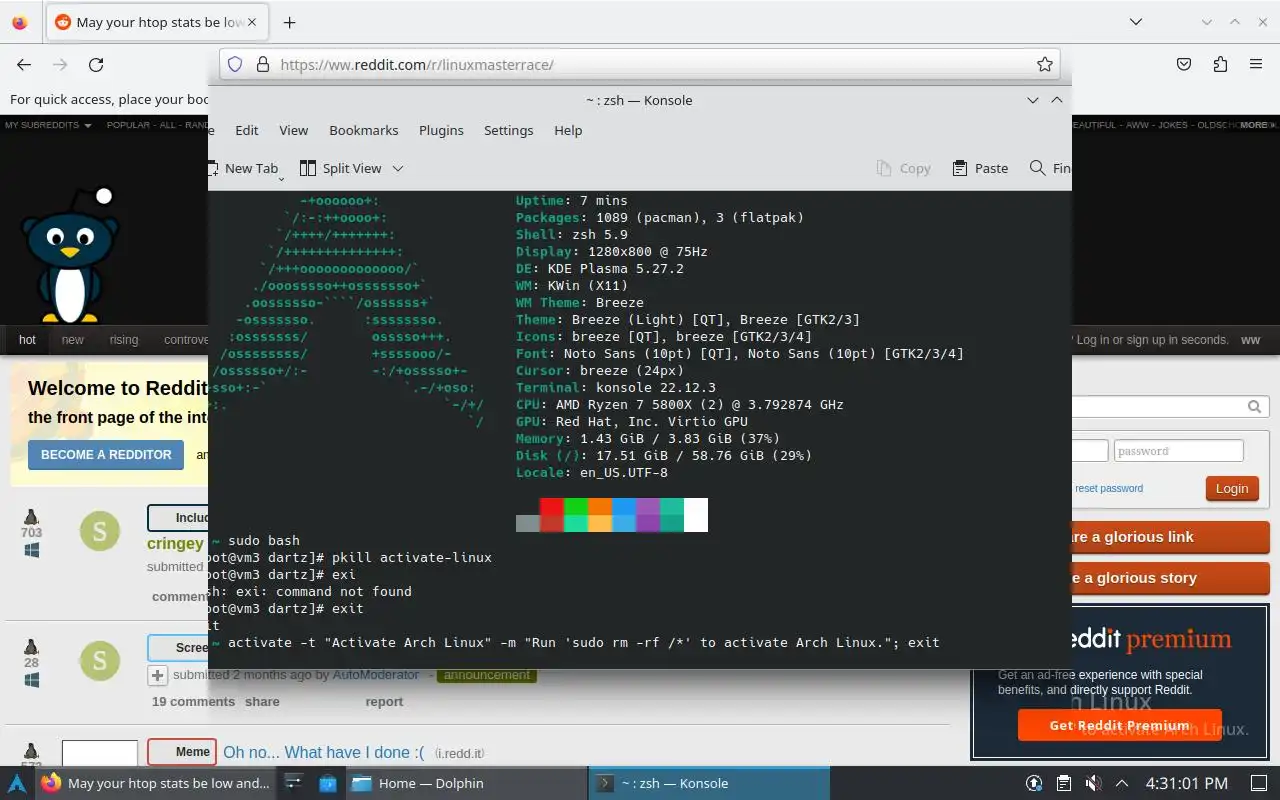Image resolution: width=1280 pixels, height=800 pixels.
Task: Click the system updates tray icon
Action: pos(1034,783)
